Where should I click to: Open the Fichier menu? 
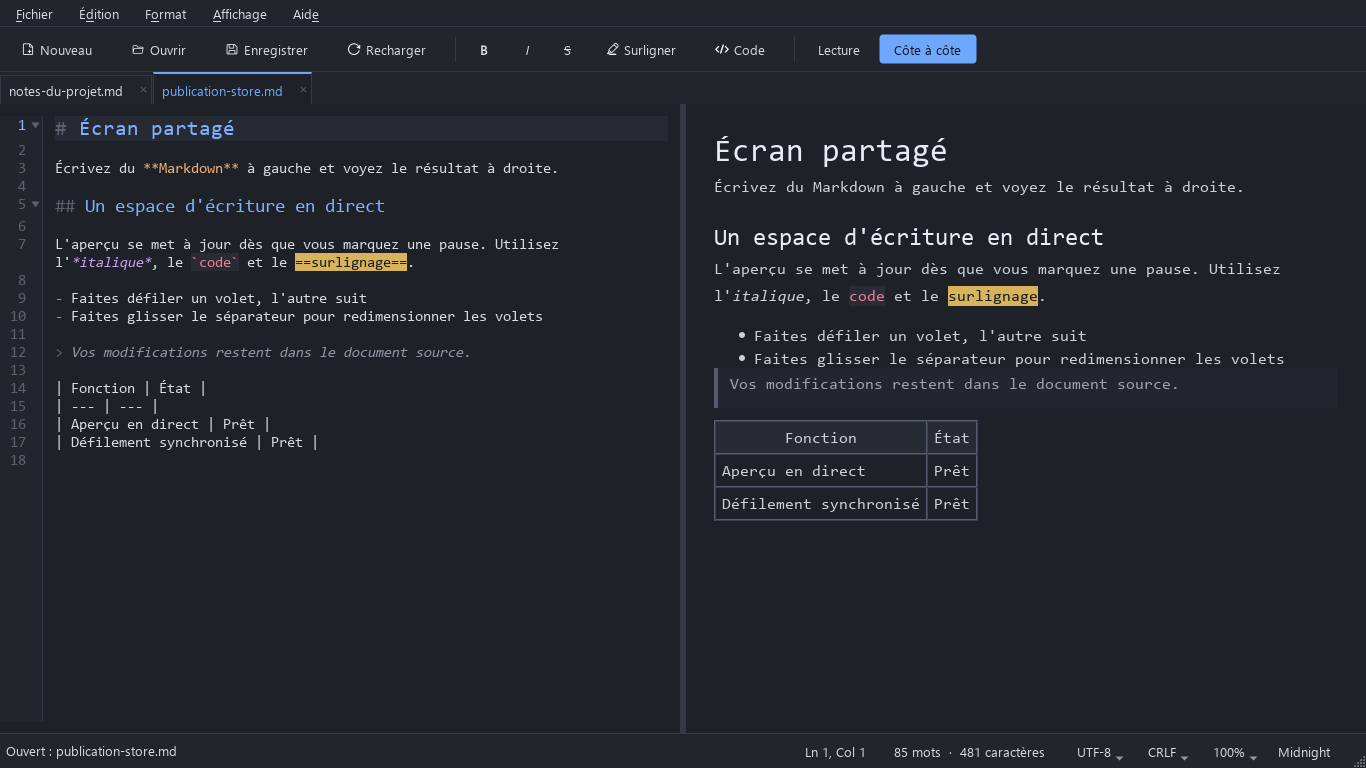(34, 14)
